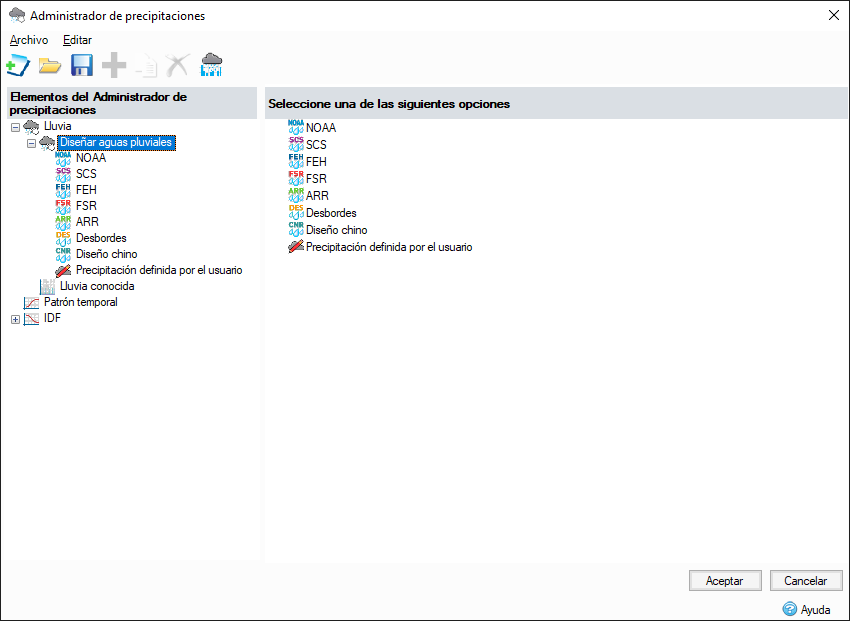850x621 pixels.
Task: Choose Diseño chino in the right options list
Action: click(x=336, y=230)
